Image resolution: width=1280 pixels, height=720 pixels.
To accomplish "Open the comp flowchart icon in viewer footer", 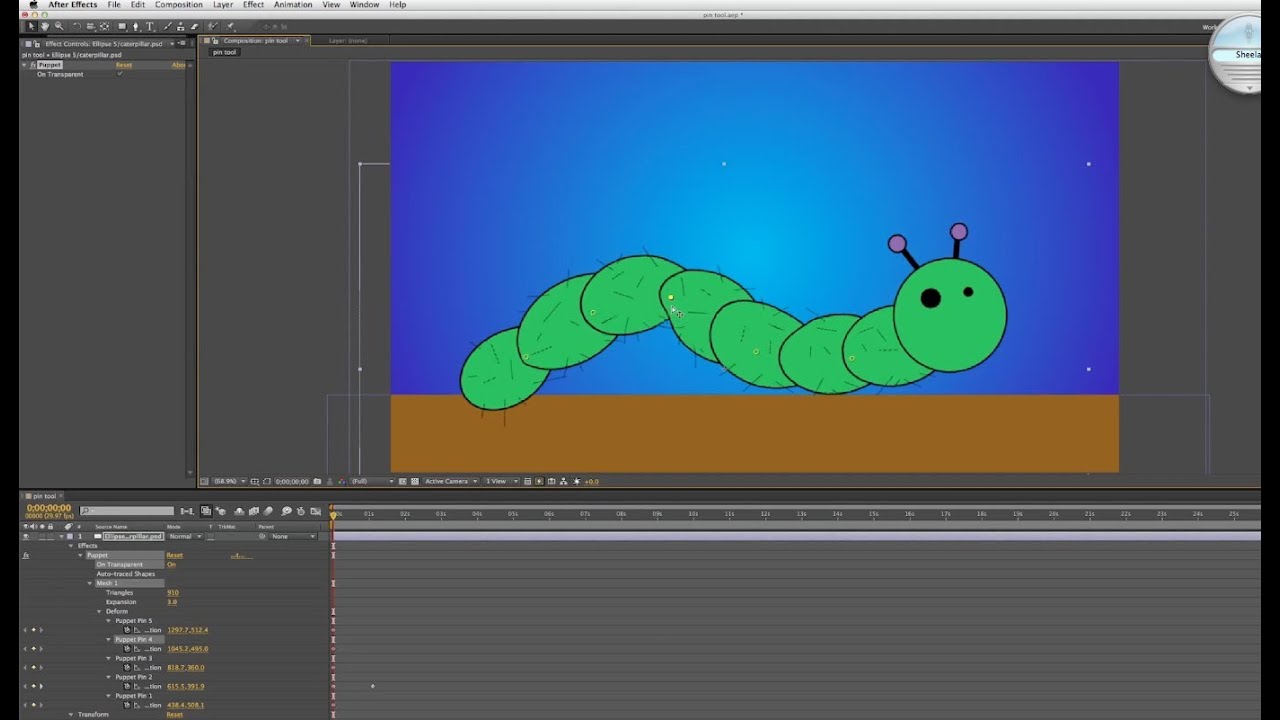I will click(563, 481).
